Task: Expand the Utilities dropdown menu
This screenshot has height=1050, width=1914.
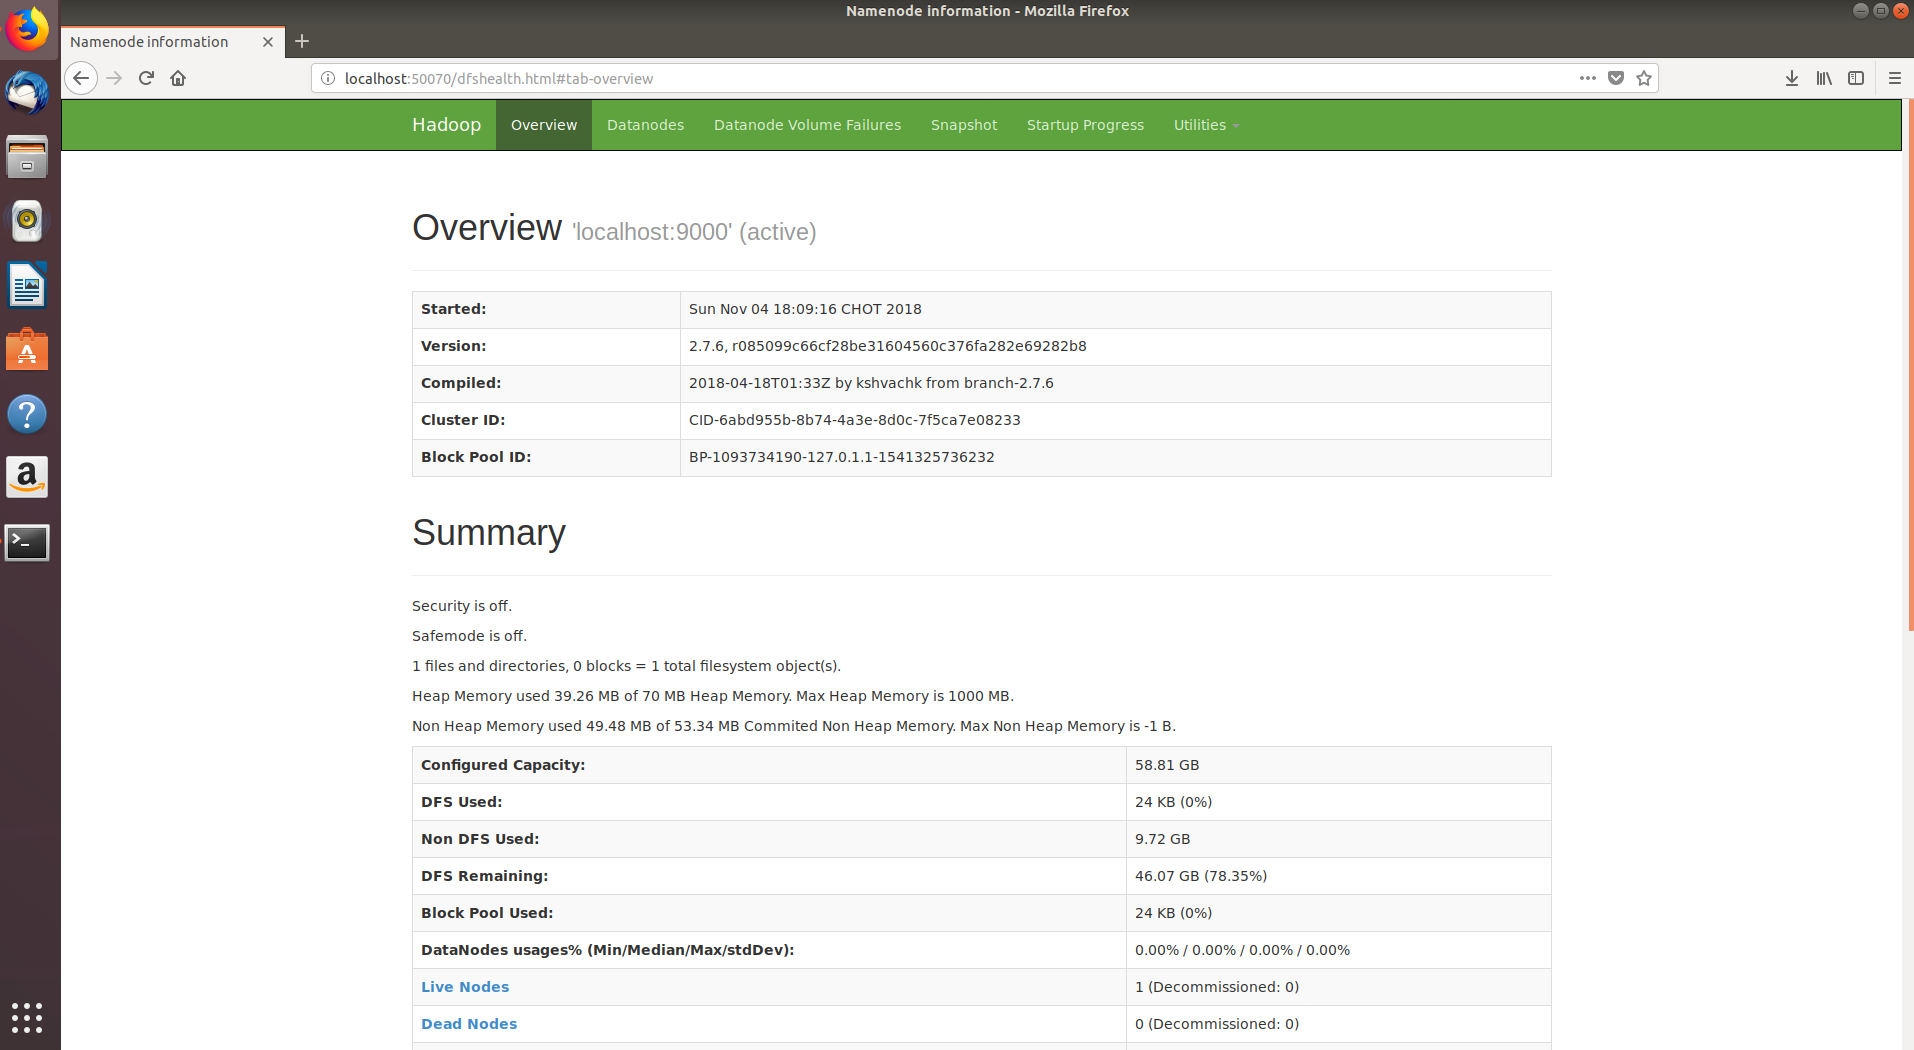Action: tap(1206, 125)
